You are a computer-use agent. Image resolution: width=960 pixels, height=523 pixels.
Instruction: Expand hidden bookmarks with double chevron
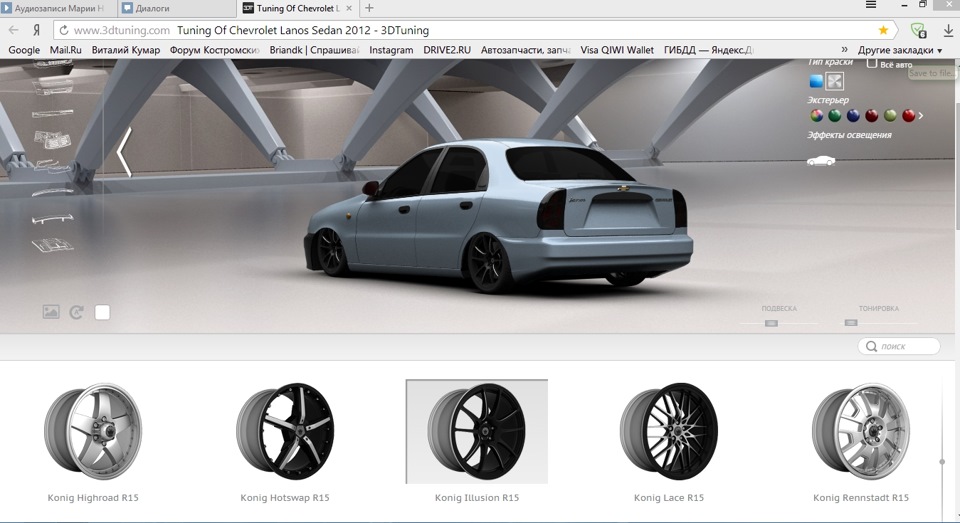[844, 50]
